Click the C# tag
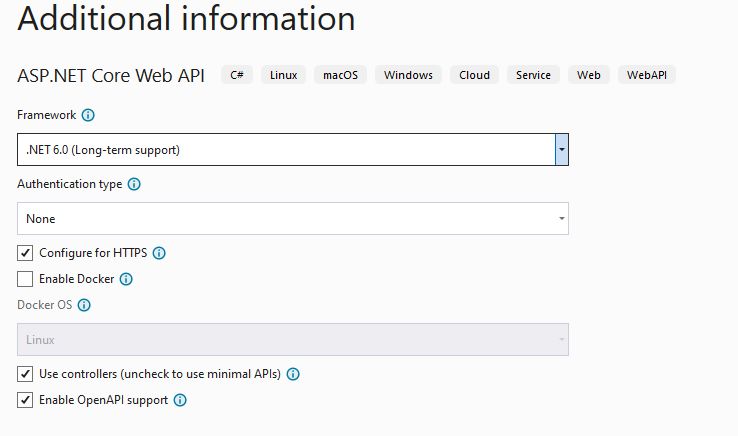The height and width of the screenshot is (436, 738). (x=237, y=75)
